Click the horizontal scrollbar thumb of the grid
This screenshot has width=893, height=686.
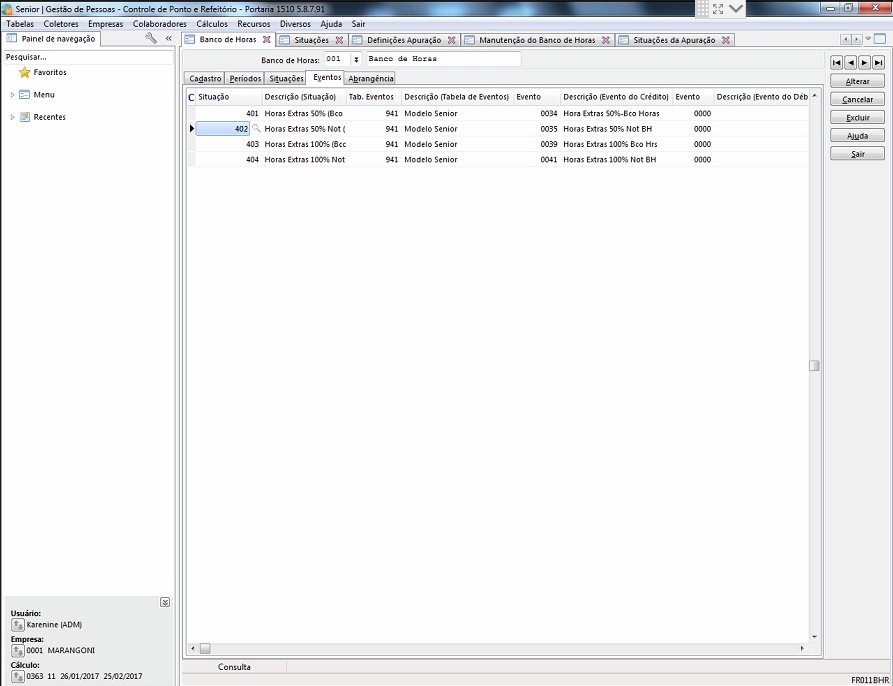click(x=205, y=648)
